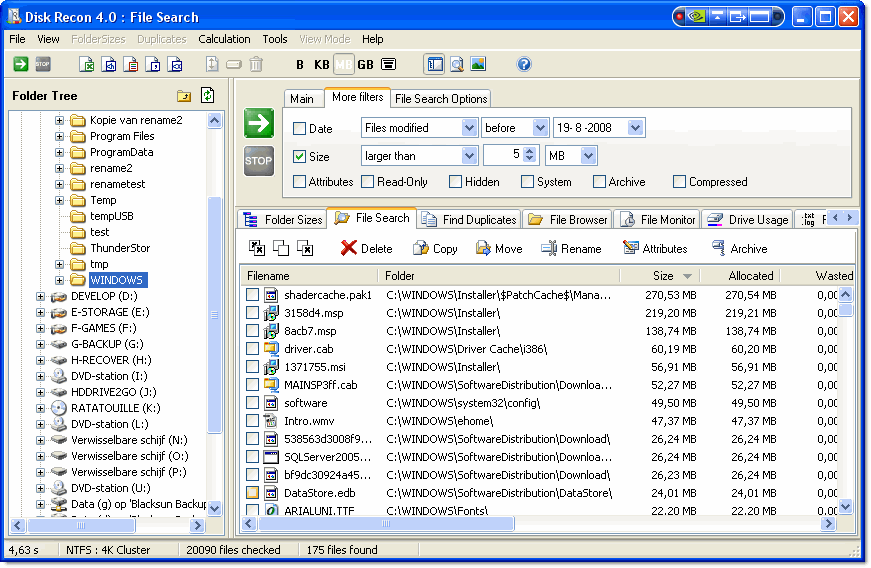Enable the Date filter checkbox
871x568 pixels.
coord(299,128)
